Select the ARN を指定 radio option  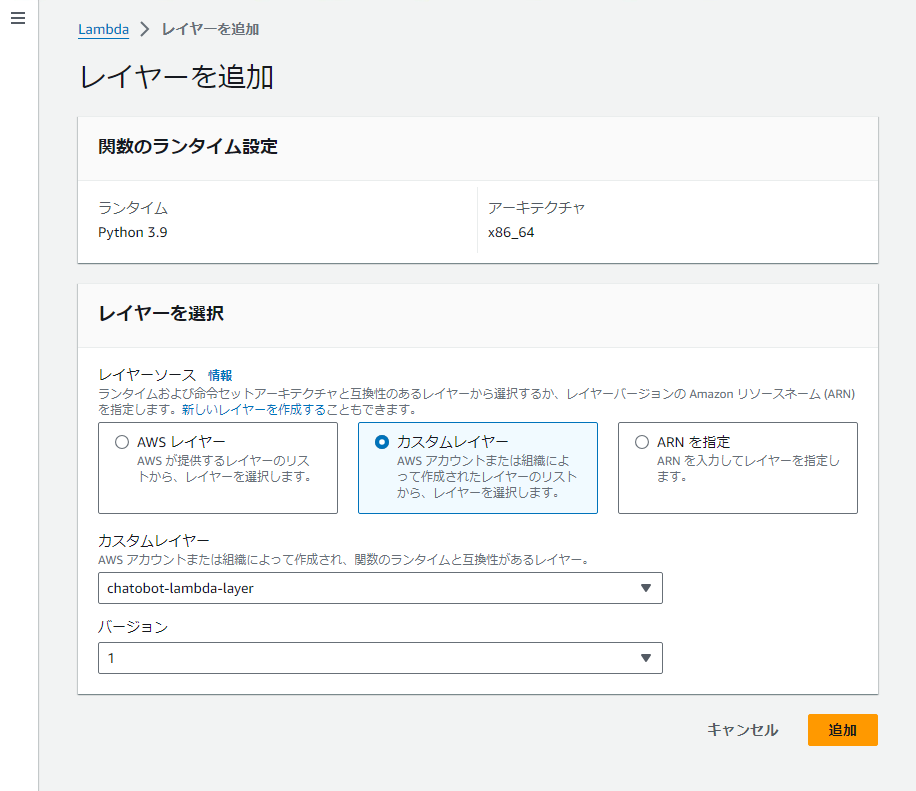tap(641, 442)
